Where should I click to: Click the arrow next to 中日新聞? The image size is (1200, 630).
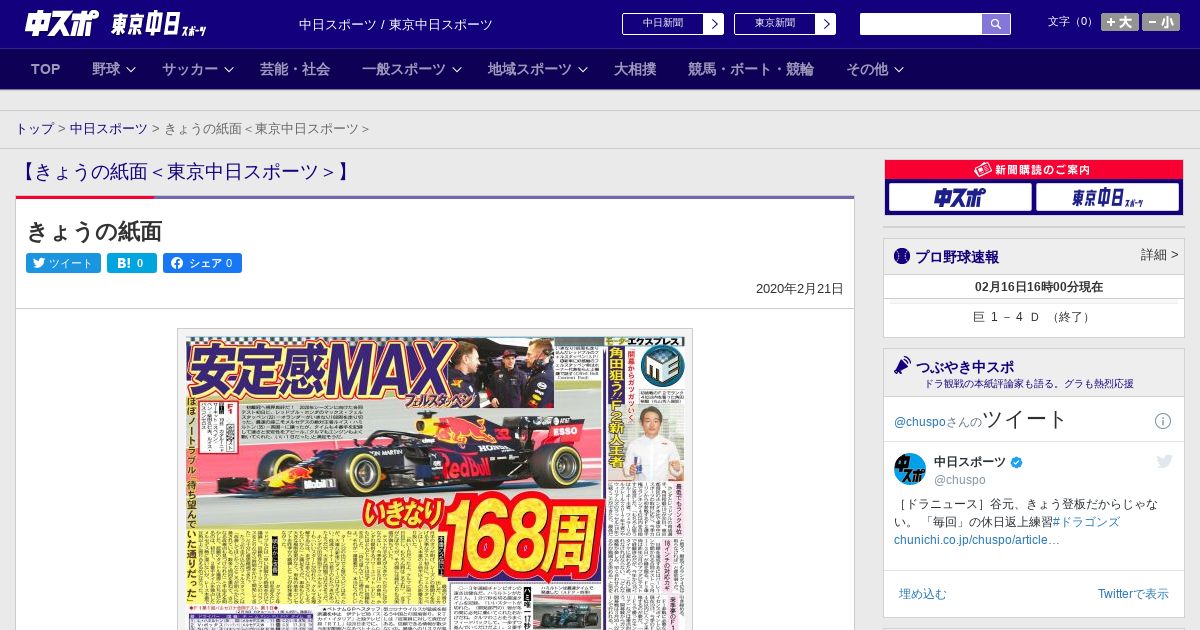coord(714,24)
